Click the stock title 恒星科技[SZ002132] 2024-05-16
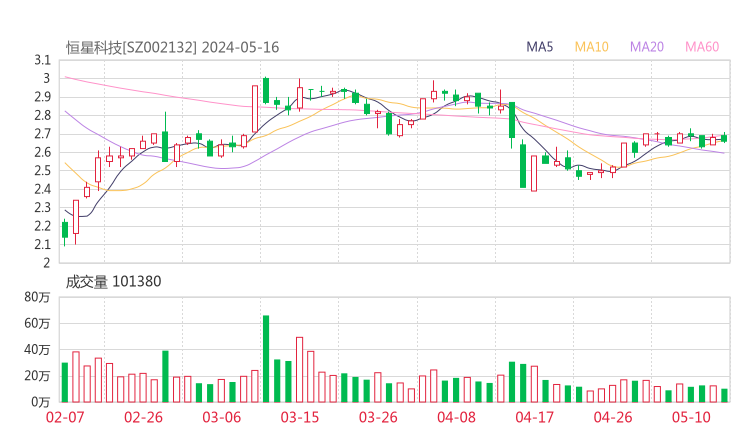 [172, 48]
